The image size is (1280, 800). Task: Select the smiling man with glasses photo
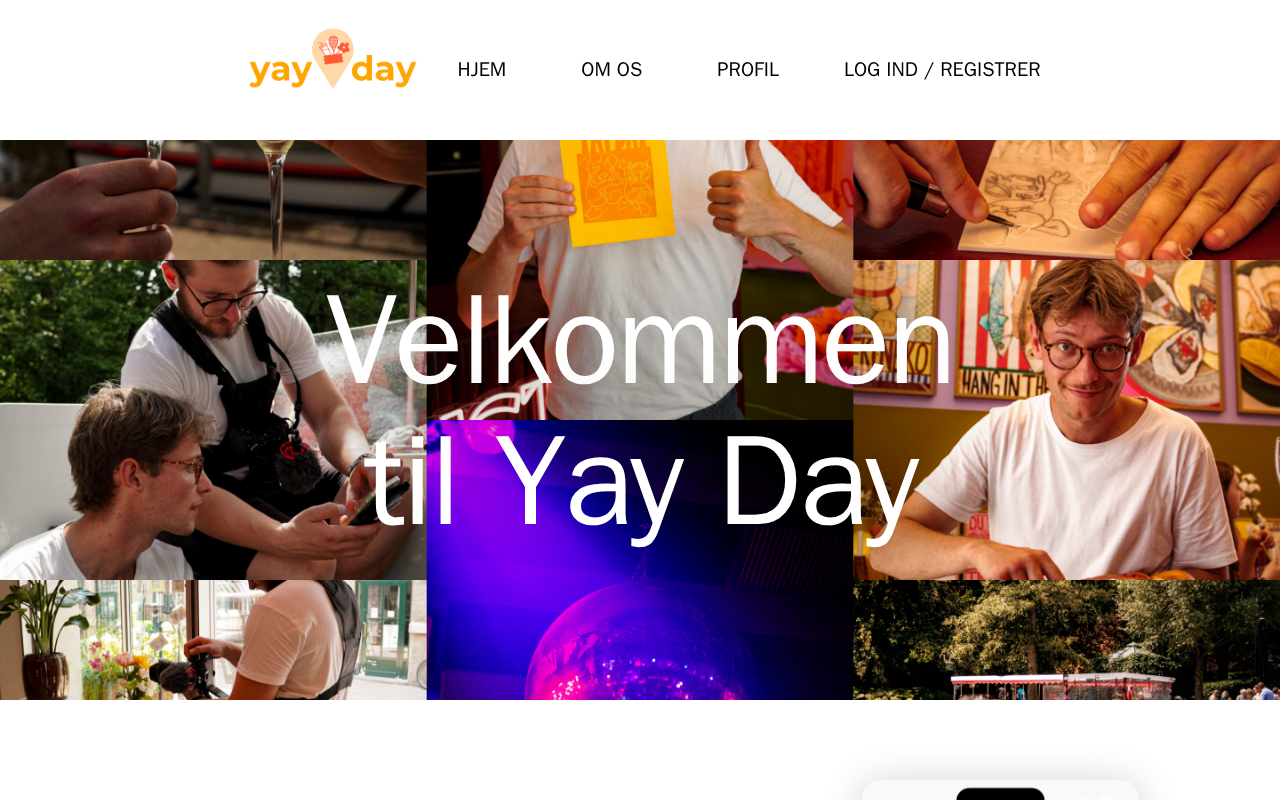(1066, 420)
